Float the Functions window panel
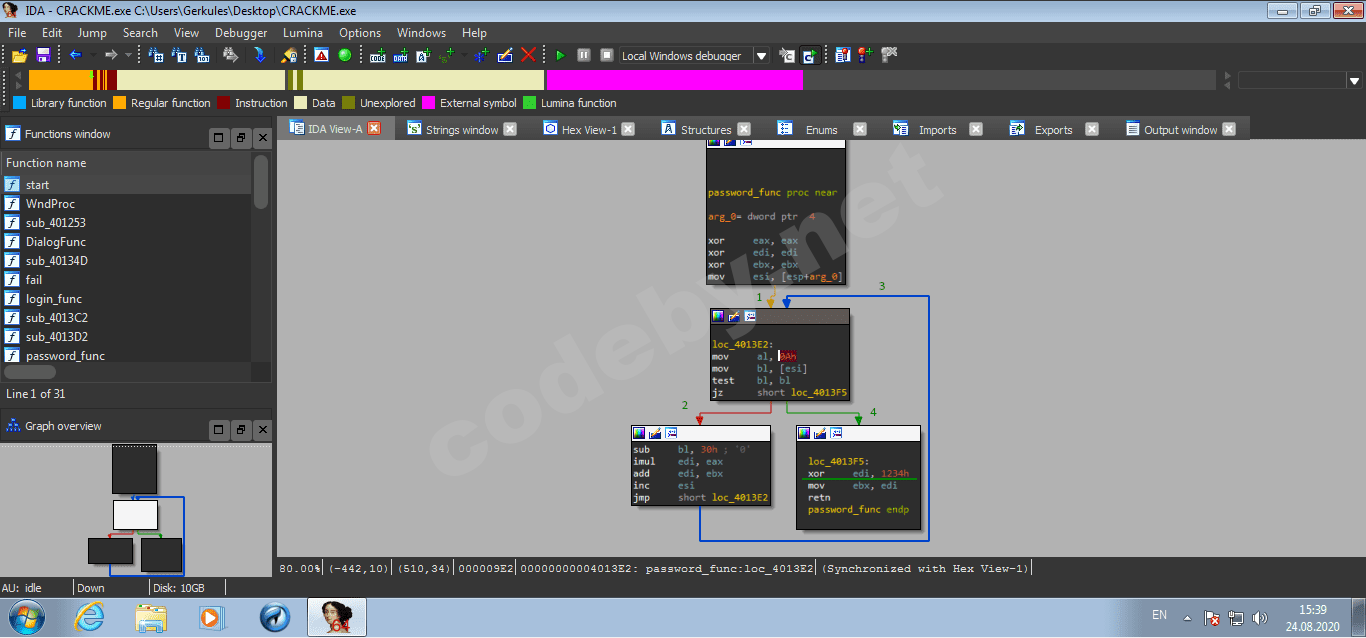Screen dimensions: 1366x638 [x=241, y=138]
